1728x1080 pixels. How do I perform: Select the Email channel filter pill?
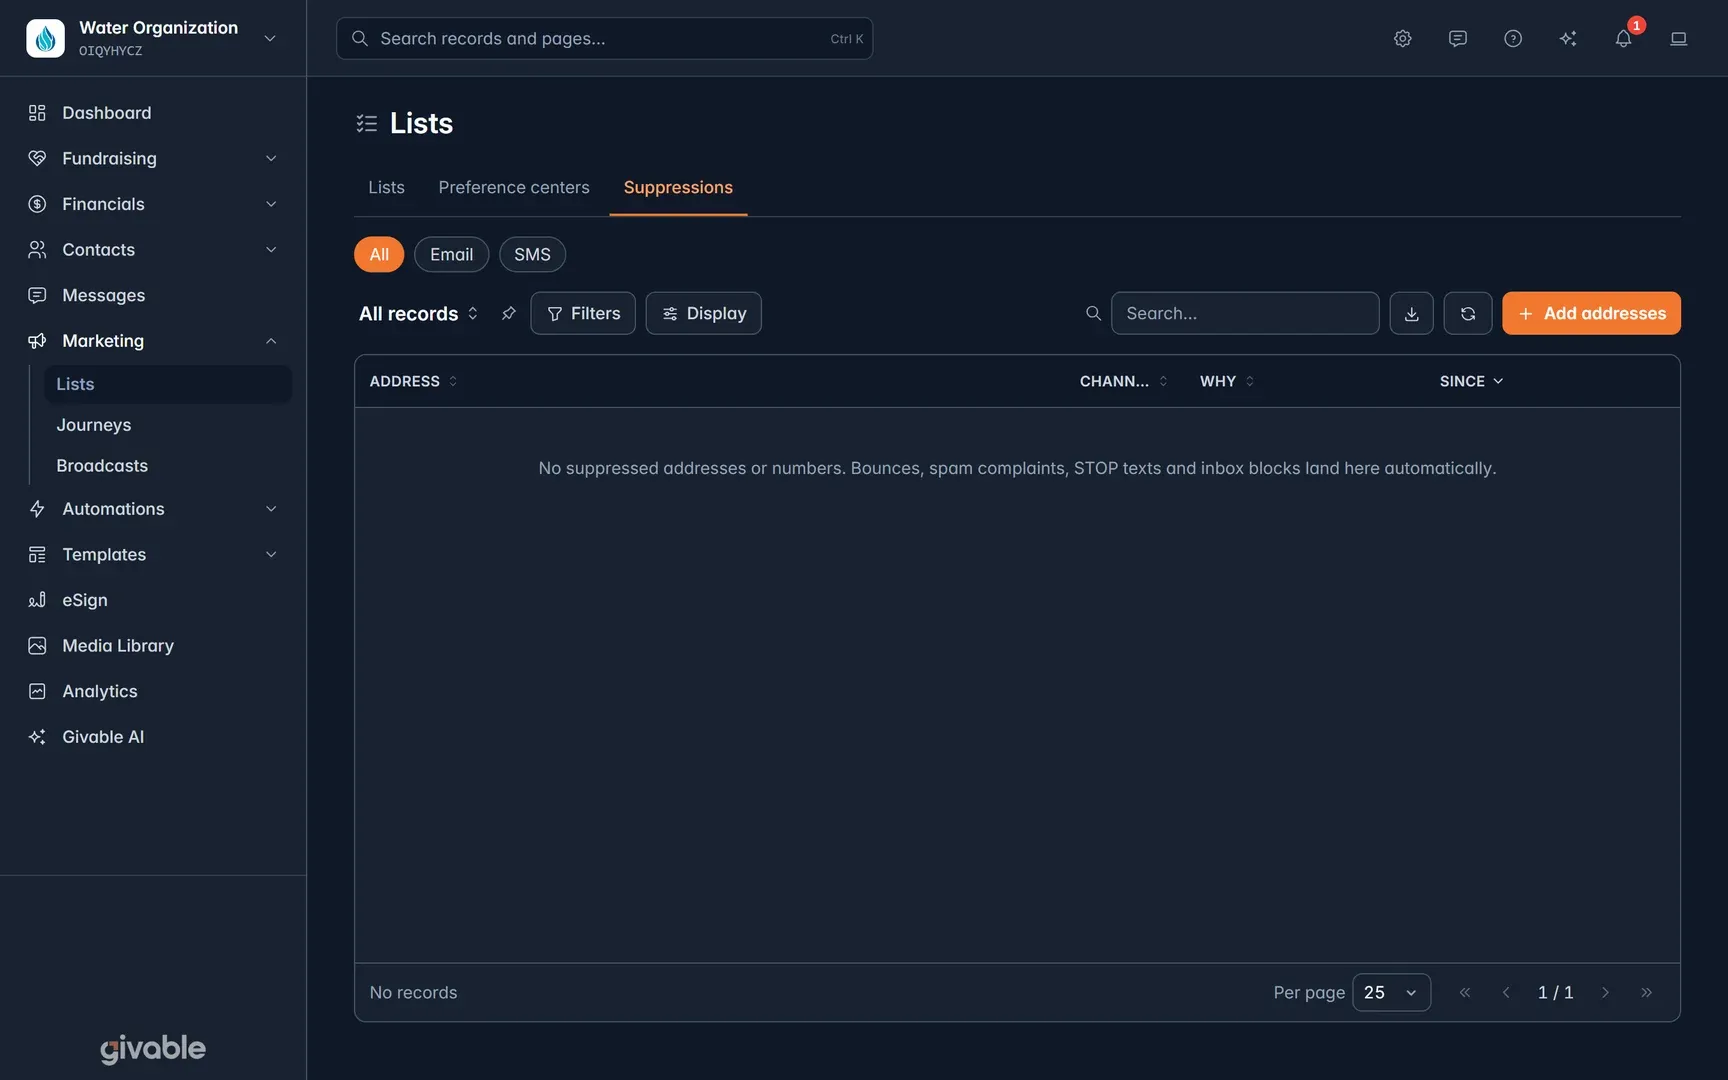(x=451, y=254)
